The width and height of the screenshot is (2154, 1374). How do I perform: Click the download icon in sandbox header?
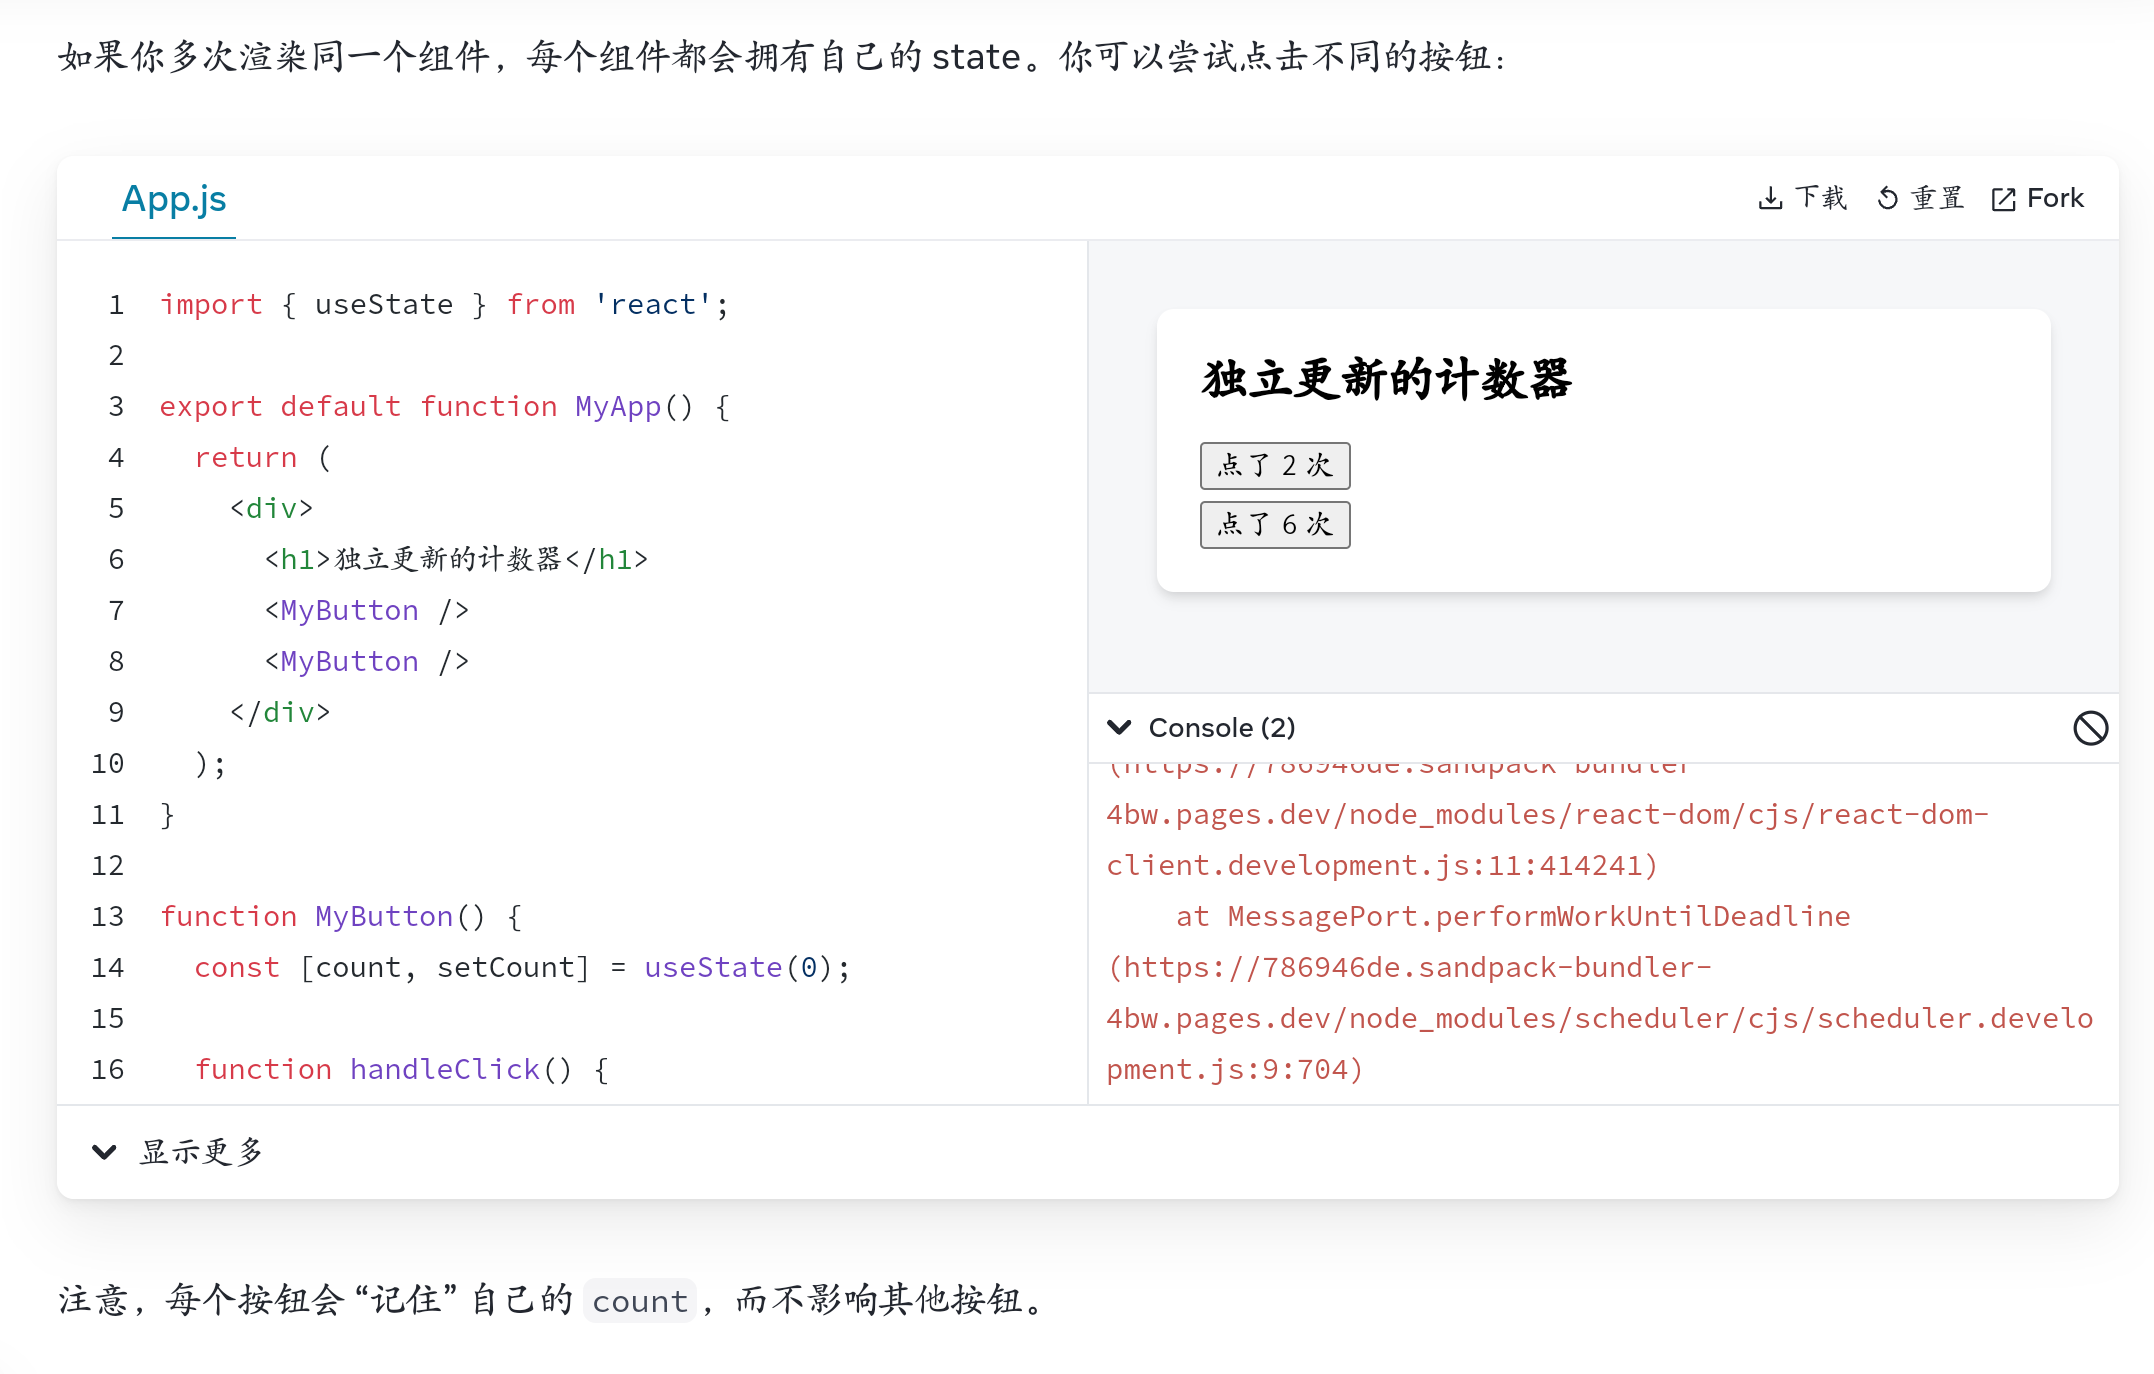1770,199
